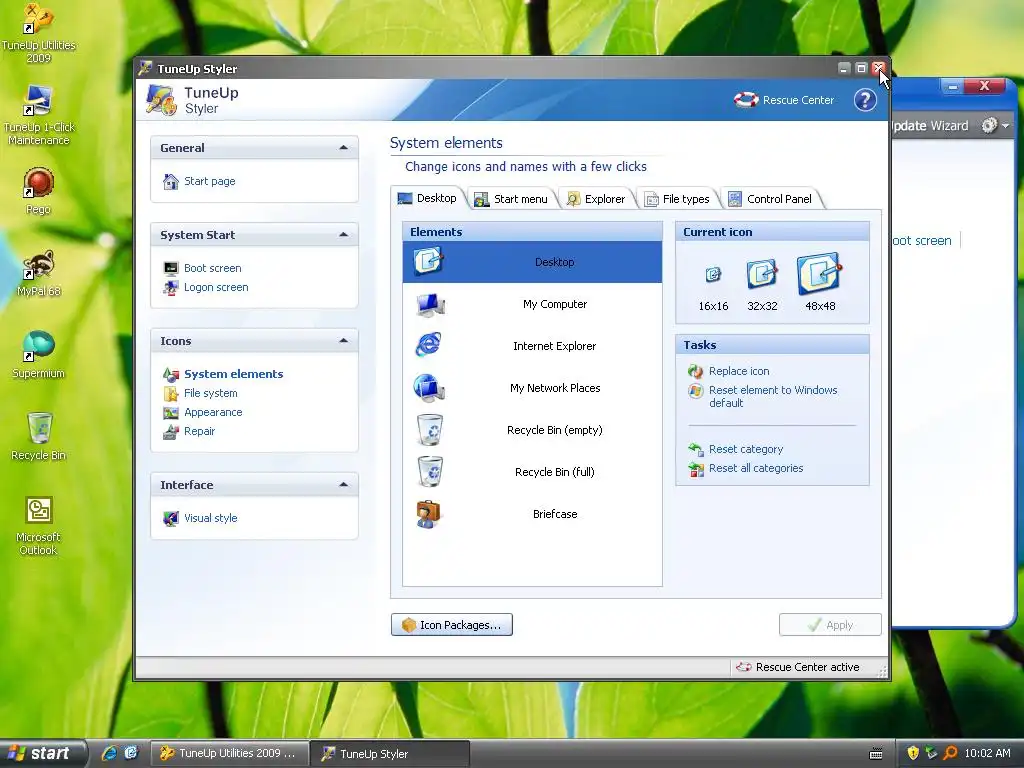Viewport: 1024px width, 768px height.
Task: Click the Reset all categories icon
Action: click(696, 469)
